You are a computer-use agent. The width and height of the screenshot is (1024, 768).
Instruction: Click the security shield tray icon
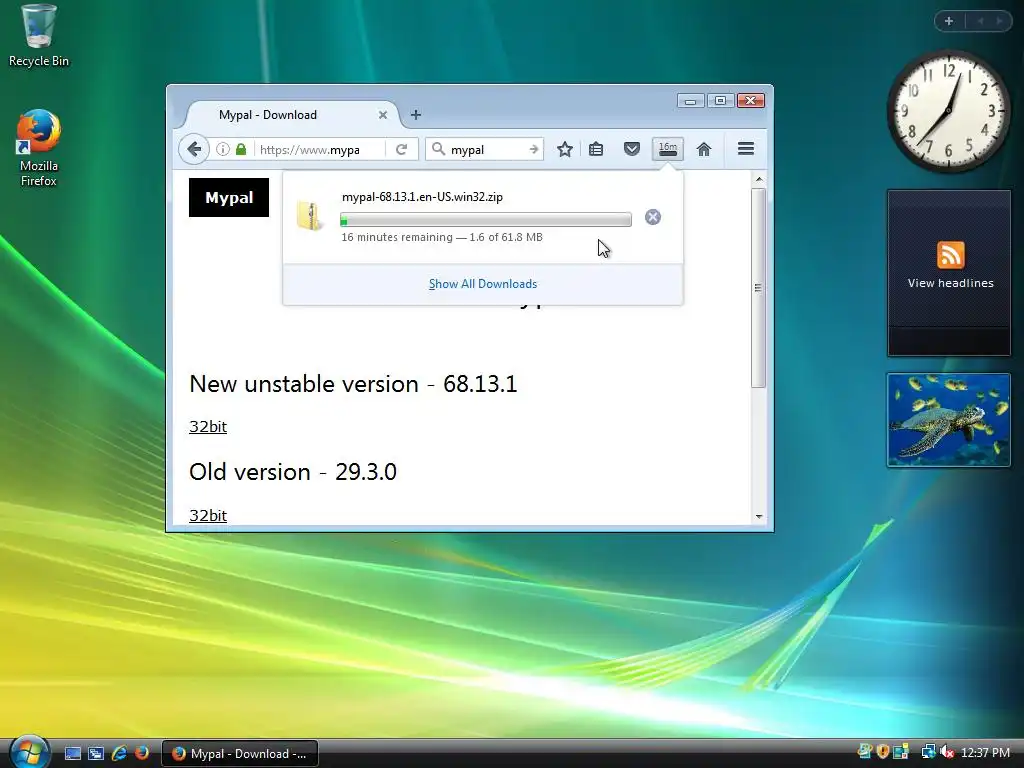click(883, 752)
